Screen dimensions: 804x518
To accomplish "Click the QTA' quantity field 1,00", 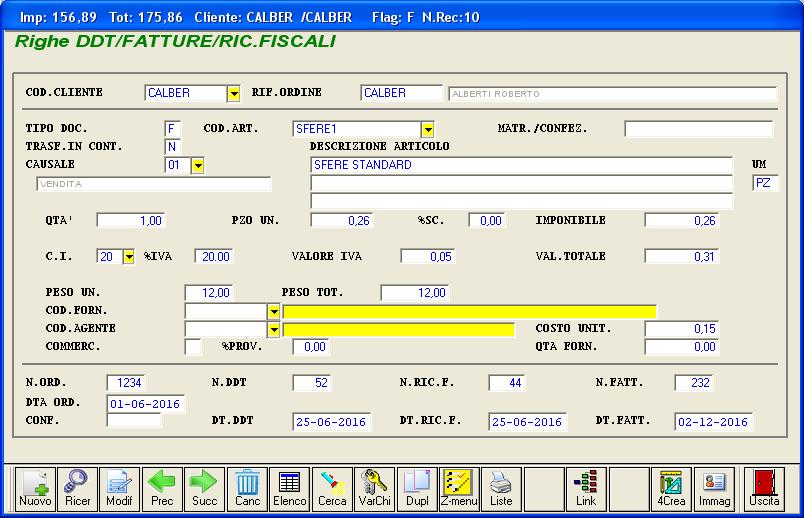I will coord(131,221).
